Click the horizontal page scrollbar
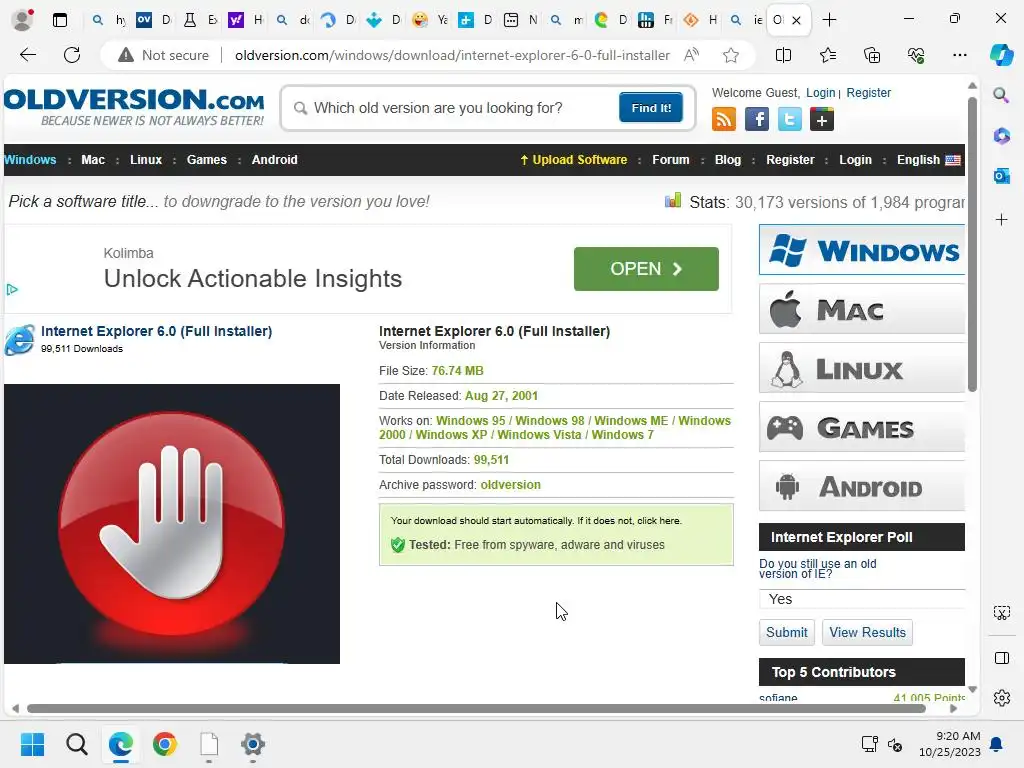The width and height of the screenshot is (1024, 768). 476,709
